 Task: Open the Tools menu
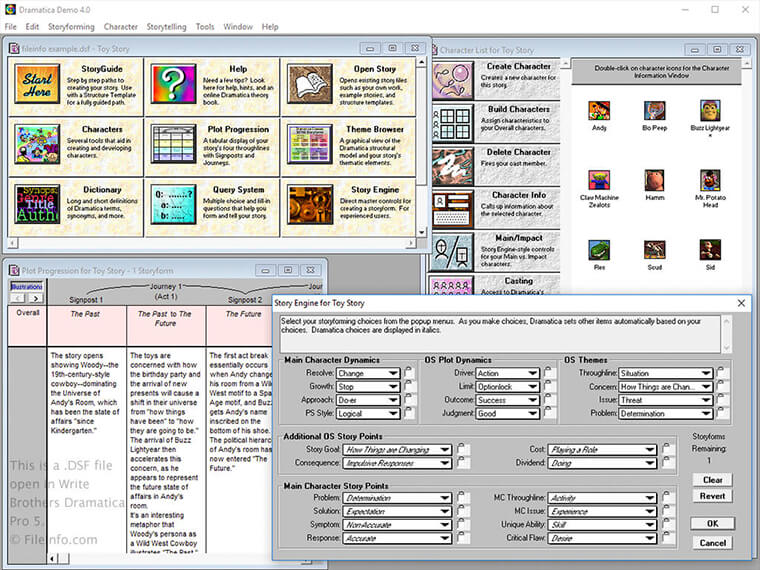205,26
